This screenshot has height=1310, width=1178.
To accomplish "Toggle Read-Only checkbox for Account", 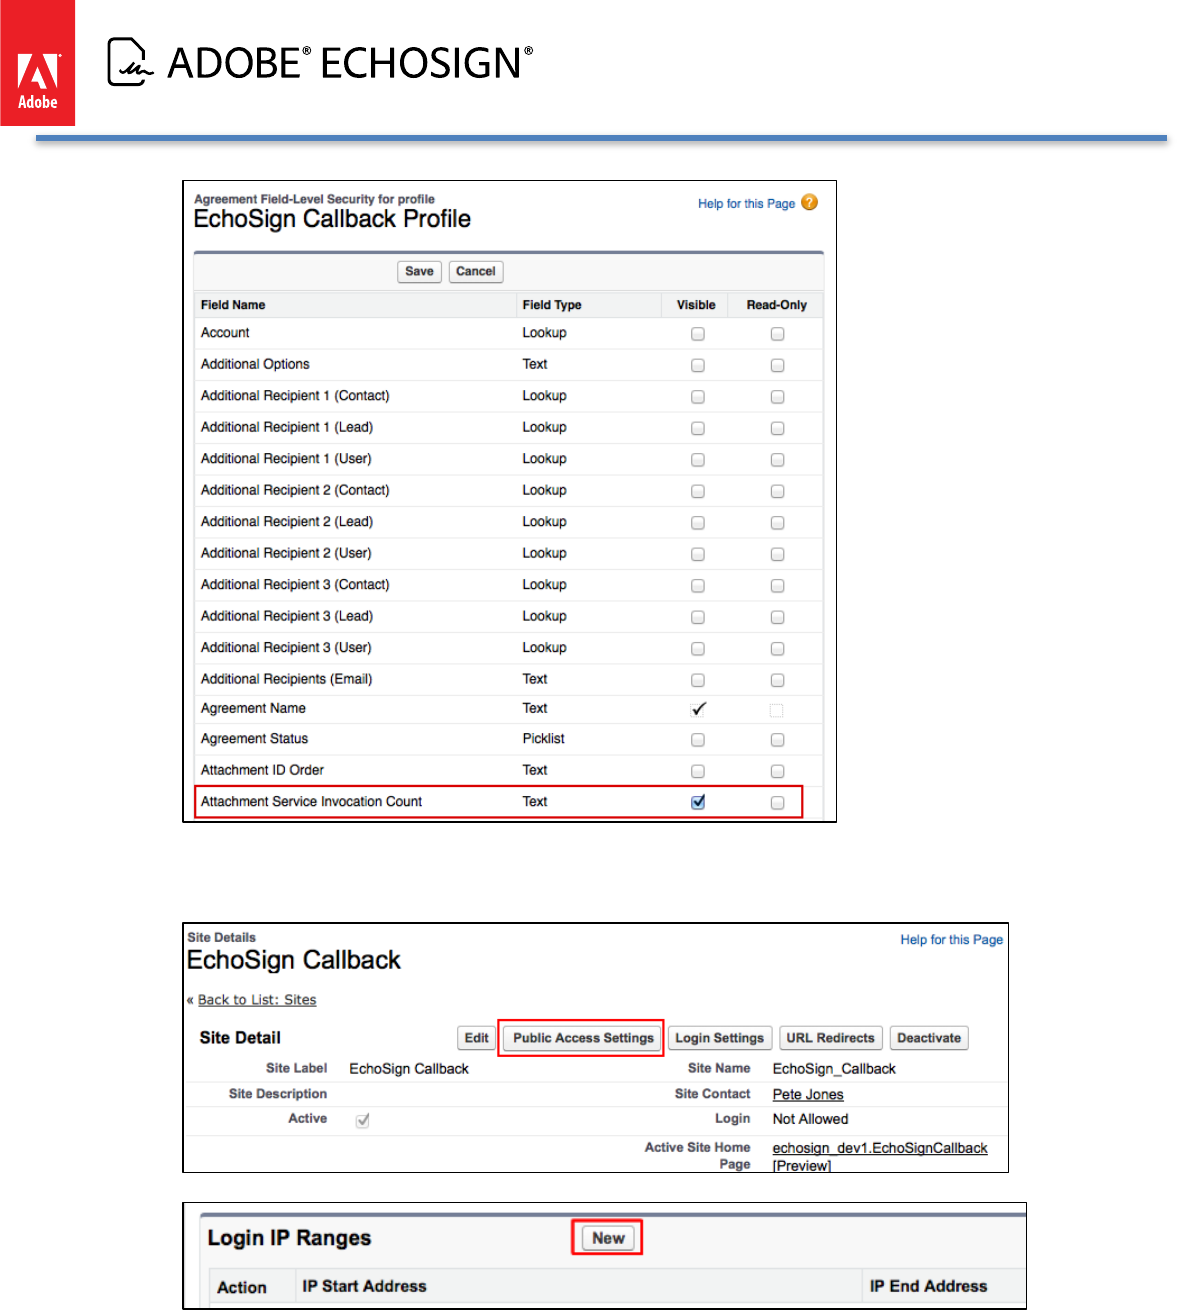I will pyautogui.click(x=777, y=334).
